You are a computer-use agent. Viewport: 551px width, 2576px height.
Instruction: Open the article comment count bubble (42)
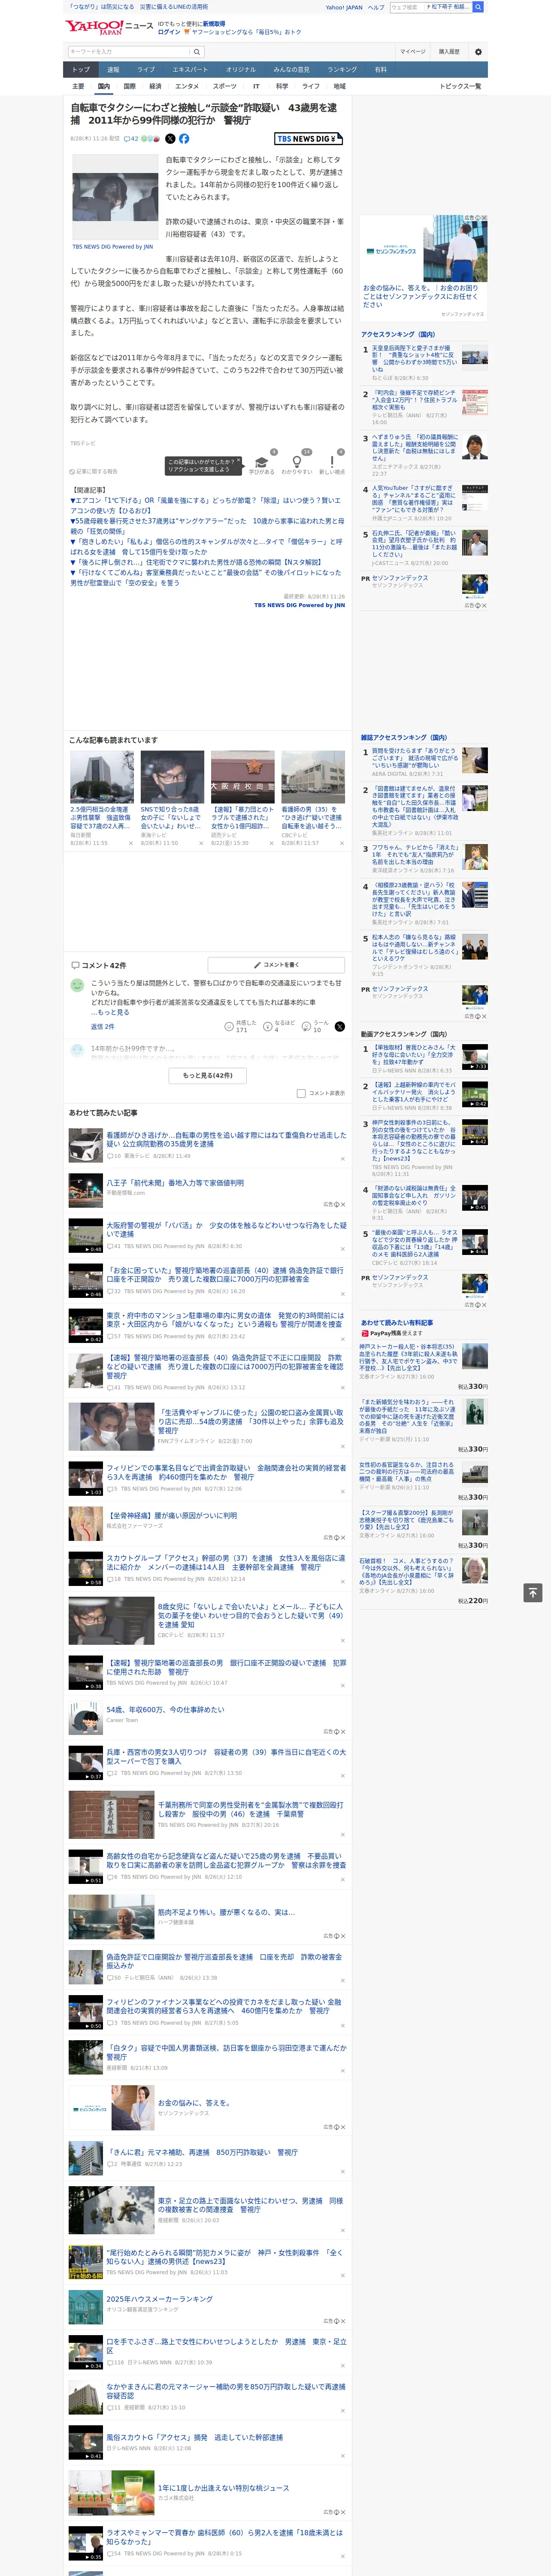point(131,139)
